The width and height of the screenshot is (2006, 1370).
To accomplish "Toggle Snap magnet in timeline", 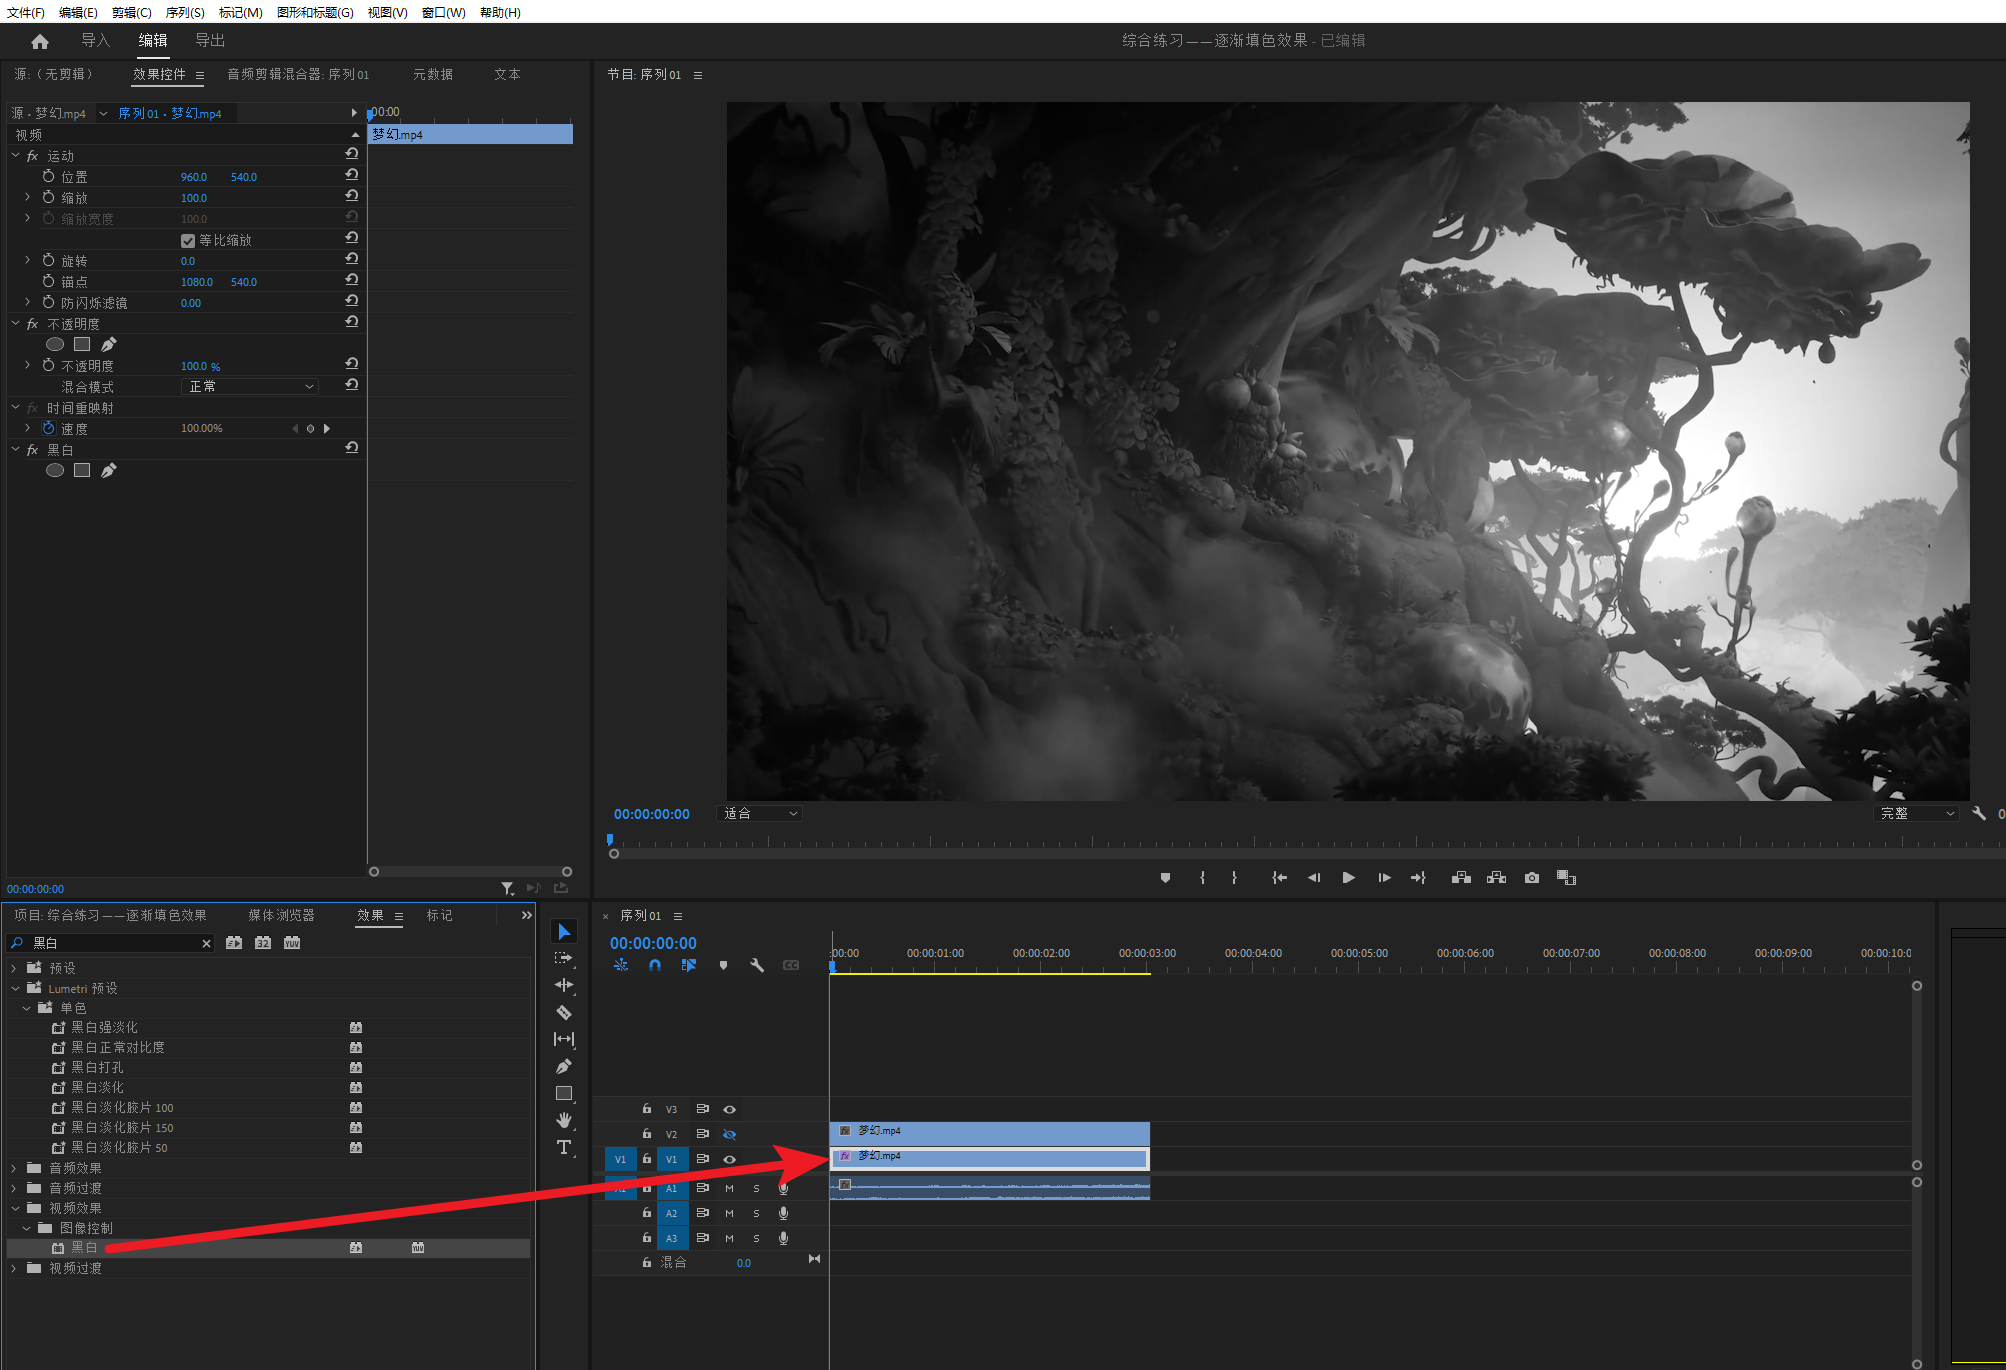I will (654, 965).
